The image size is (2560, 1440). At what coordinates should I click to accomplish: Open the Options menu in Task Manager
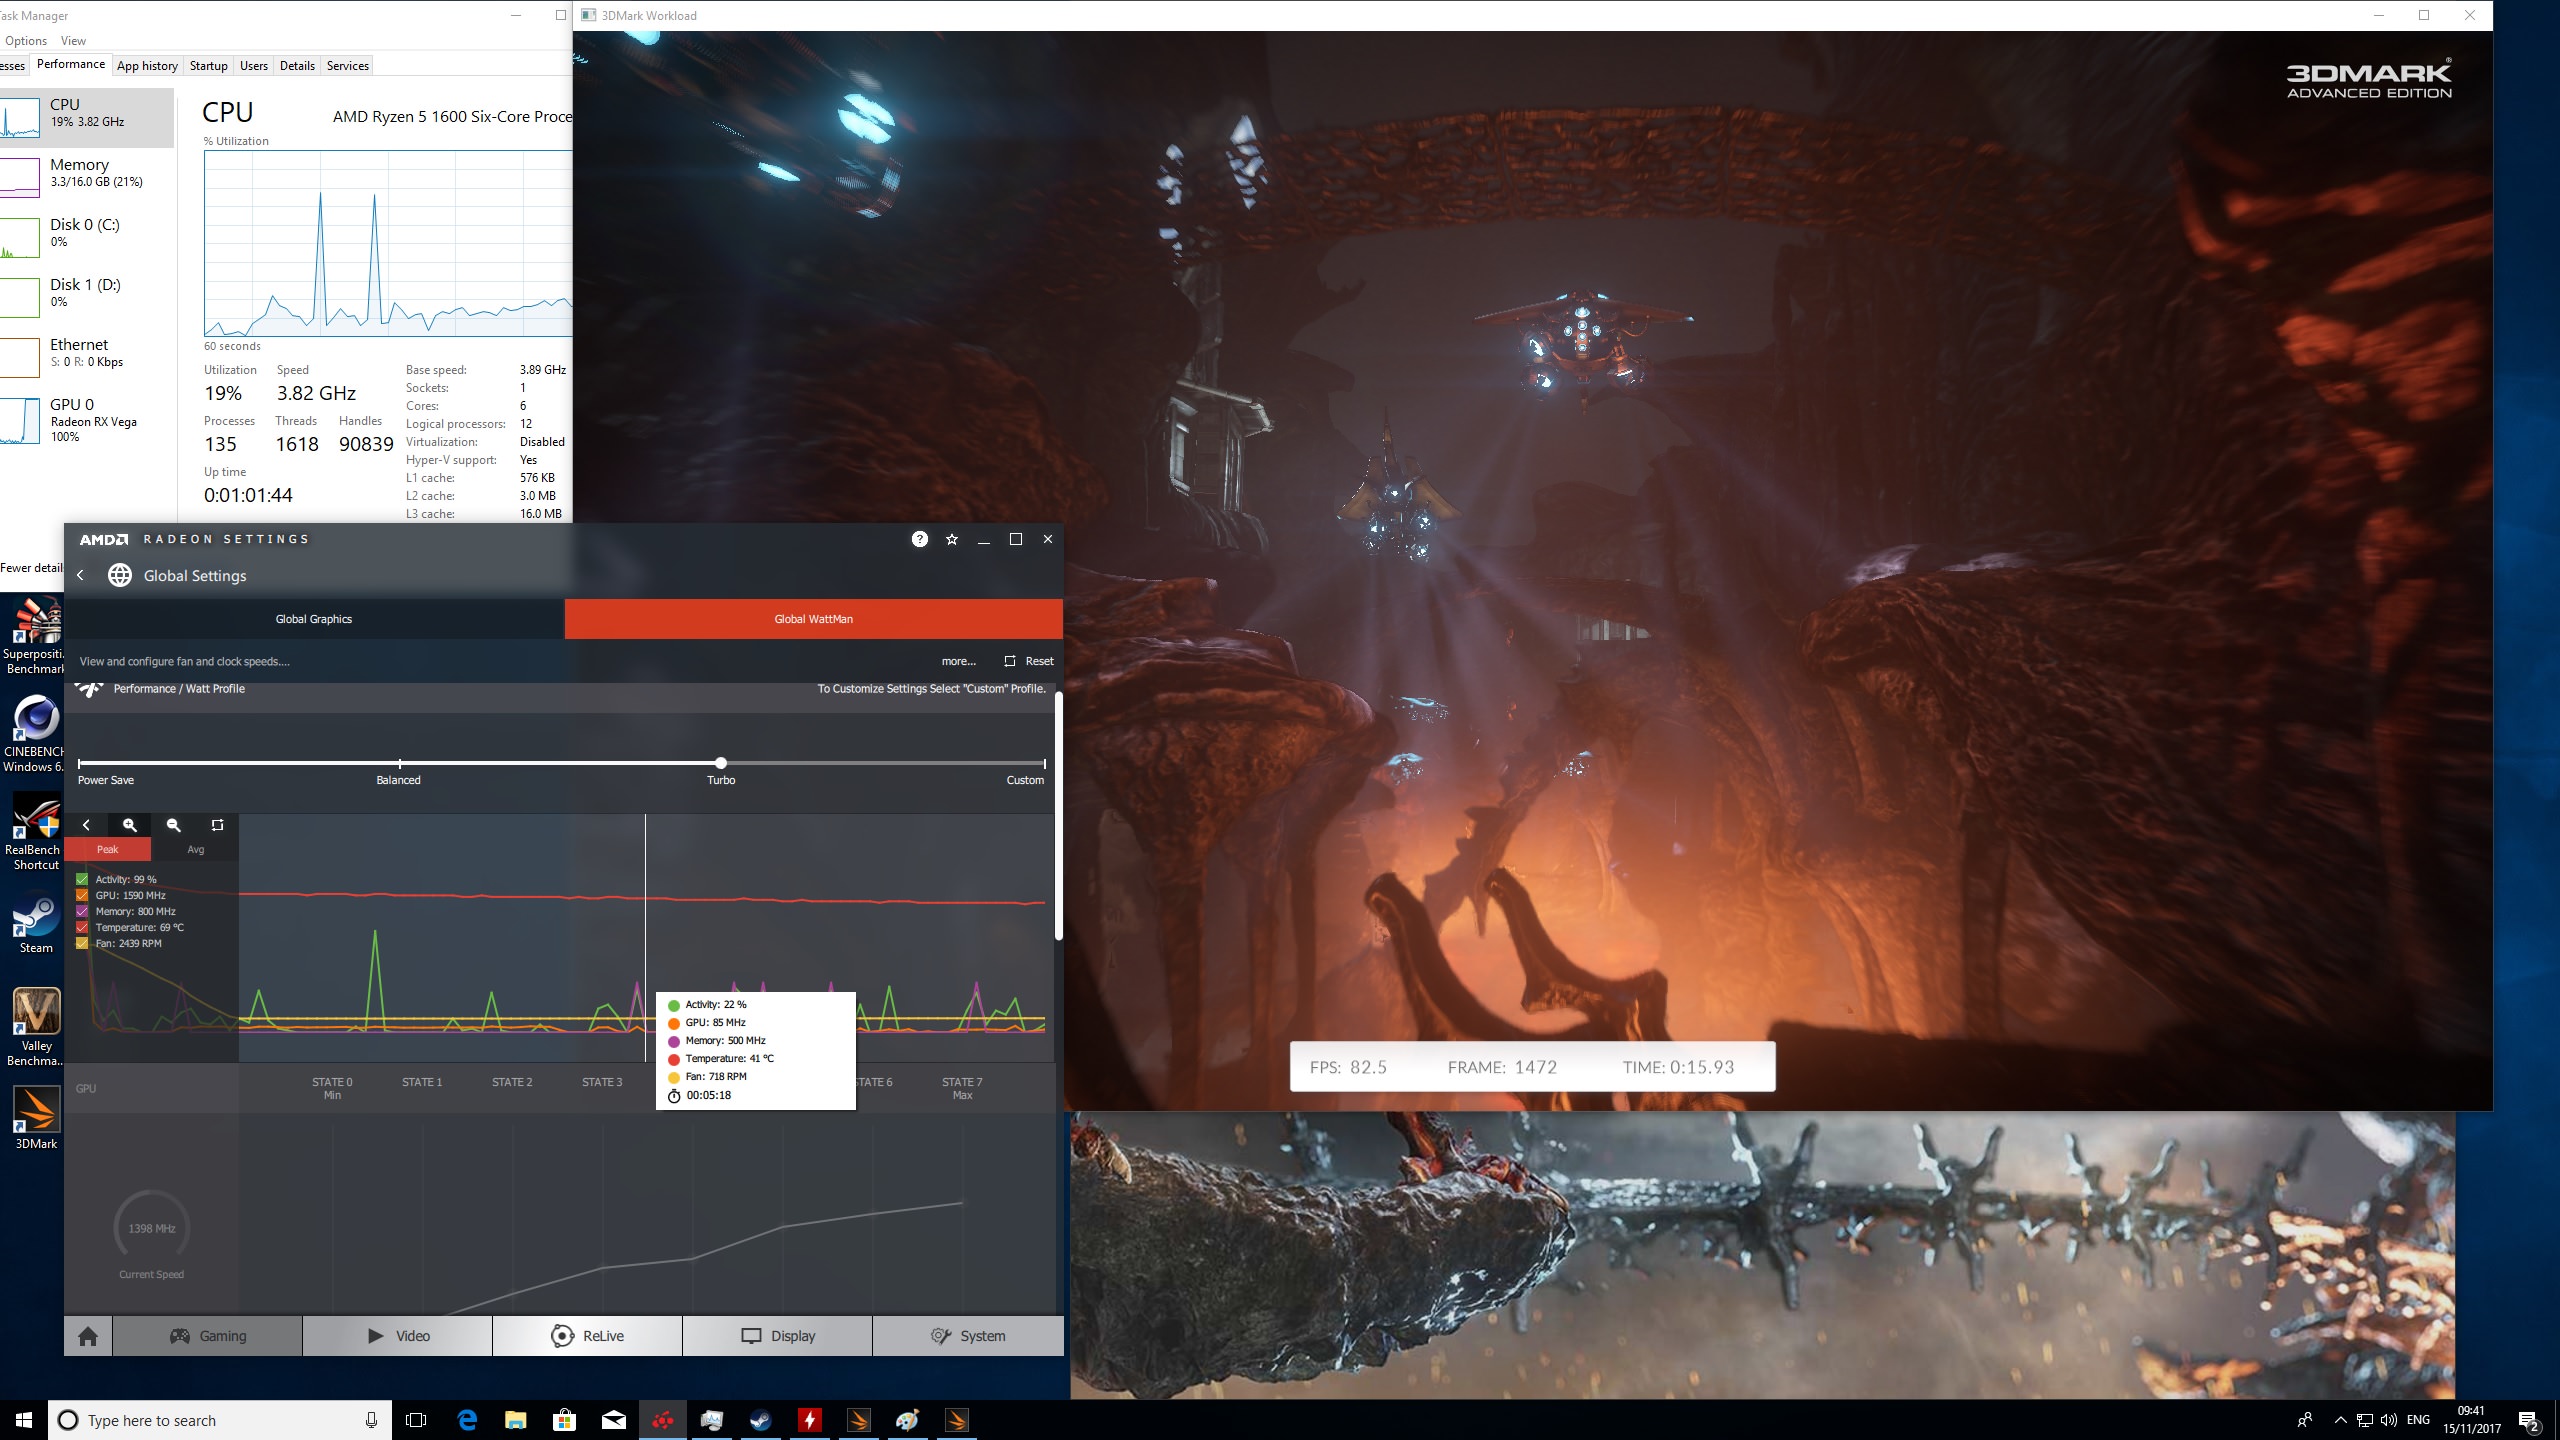[x=26, y=41]
